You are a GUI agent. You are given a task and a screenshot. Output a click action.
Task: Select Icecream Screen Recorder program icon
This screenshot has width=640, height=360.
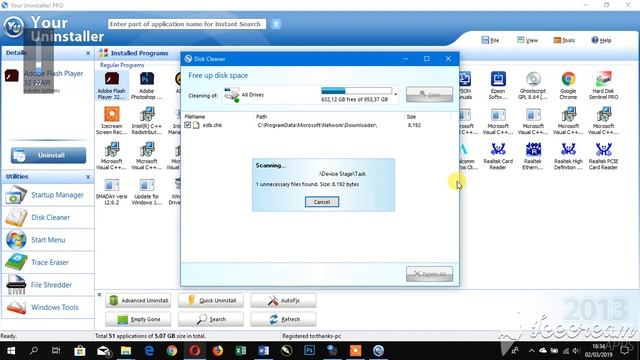(111, 120)
